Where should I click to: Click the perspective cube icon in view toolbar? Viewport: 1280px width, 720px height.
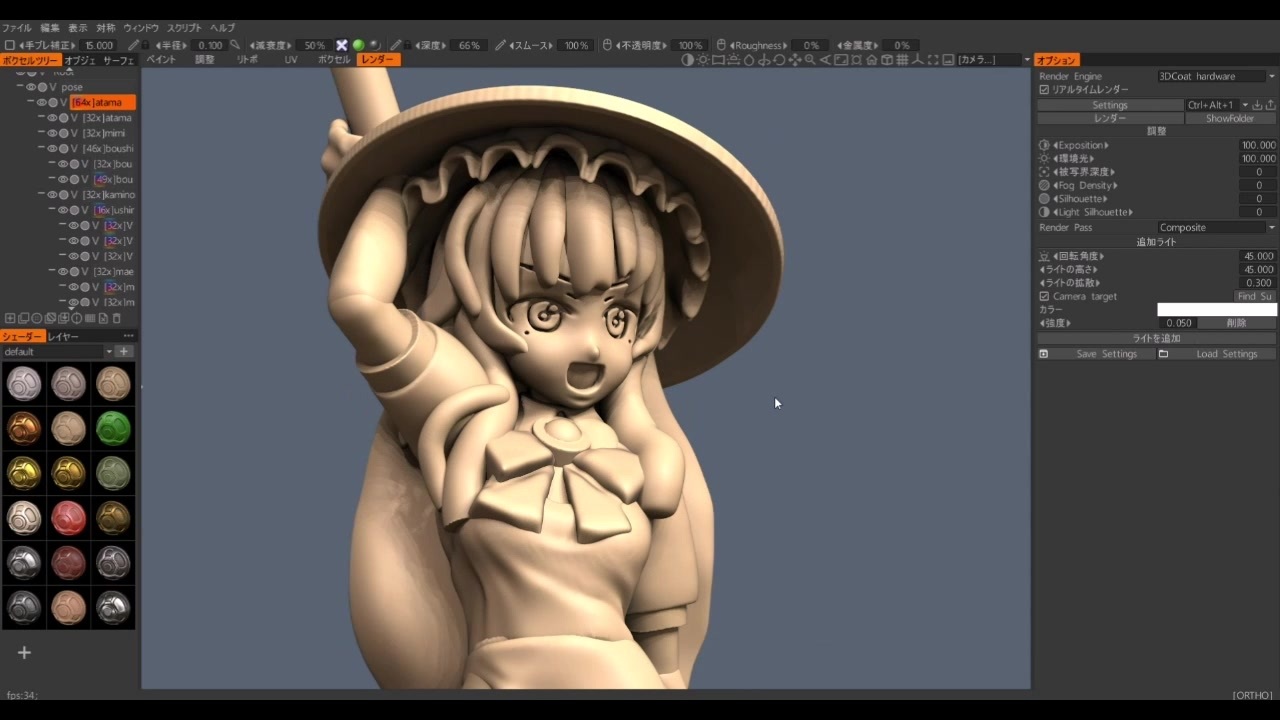point(887,60)
